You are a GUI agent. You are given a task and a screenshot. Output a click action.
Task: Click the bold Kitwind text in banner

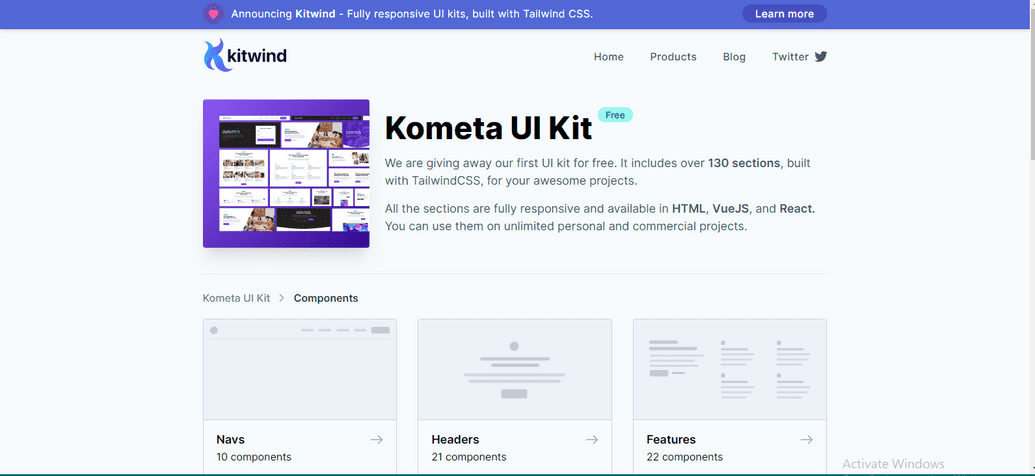pyautogui.click(x=316, y=14)
